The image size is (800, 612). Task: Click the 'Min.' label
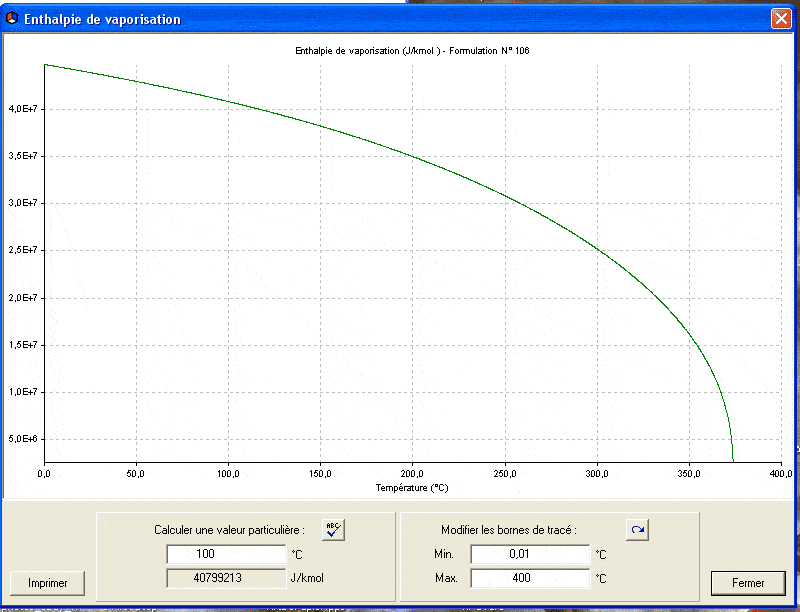coord(444,554)
